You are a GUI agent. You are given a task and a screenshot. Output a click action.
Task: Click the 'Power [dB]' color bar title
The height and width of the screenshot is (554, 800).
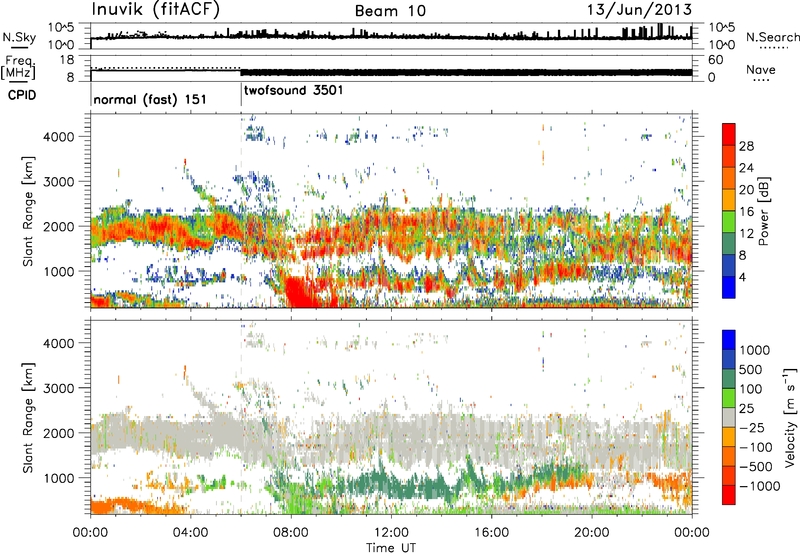(763, 211)
